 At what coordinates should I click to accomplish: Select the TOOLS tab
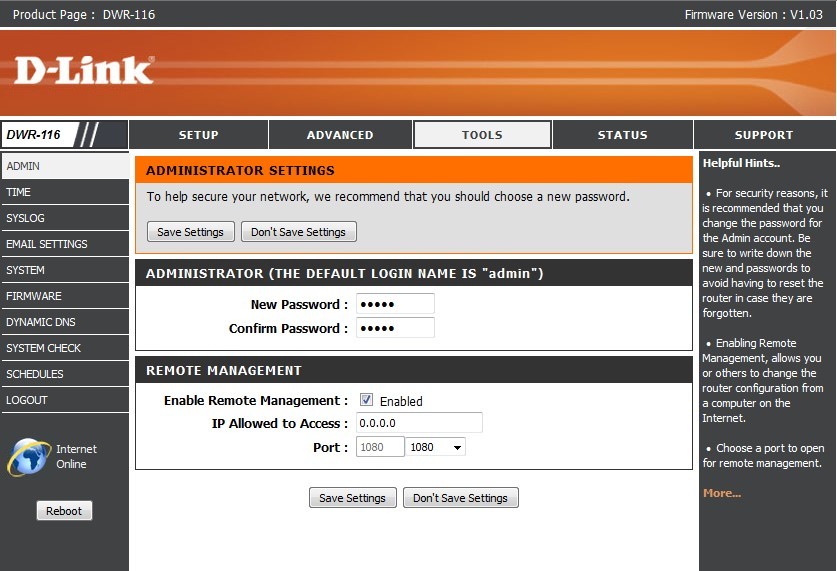click(x=482, y=134)
